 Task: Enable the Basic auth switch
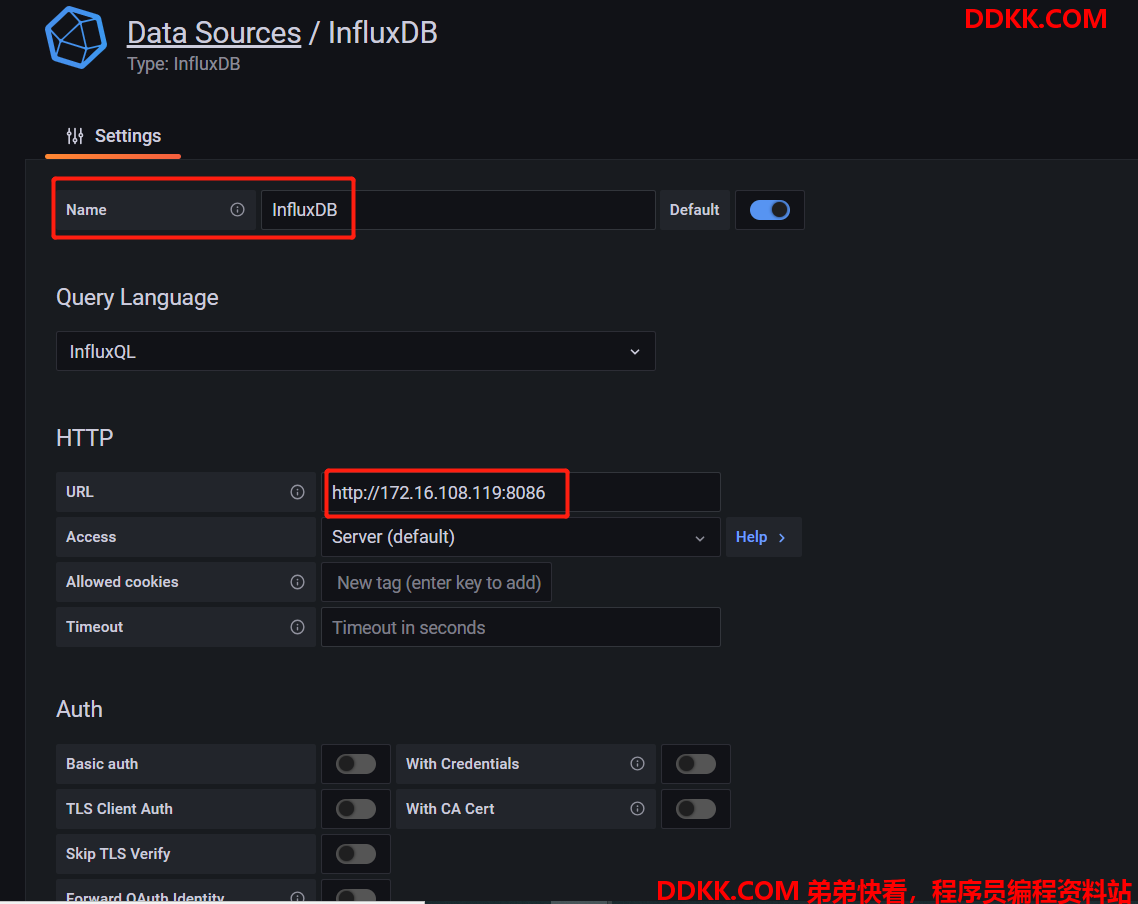(356, 764)
